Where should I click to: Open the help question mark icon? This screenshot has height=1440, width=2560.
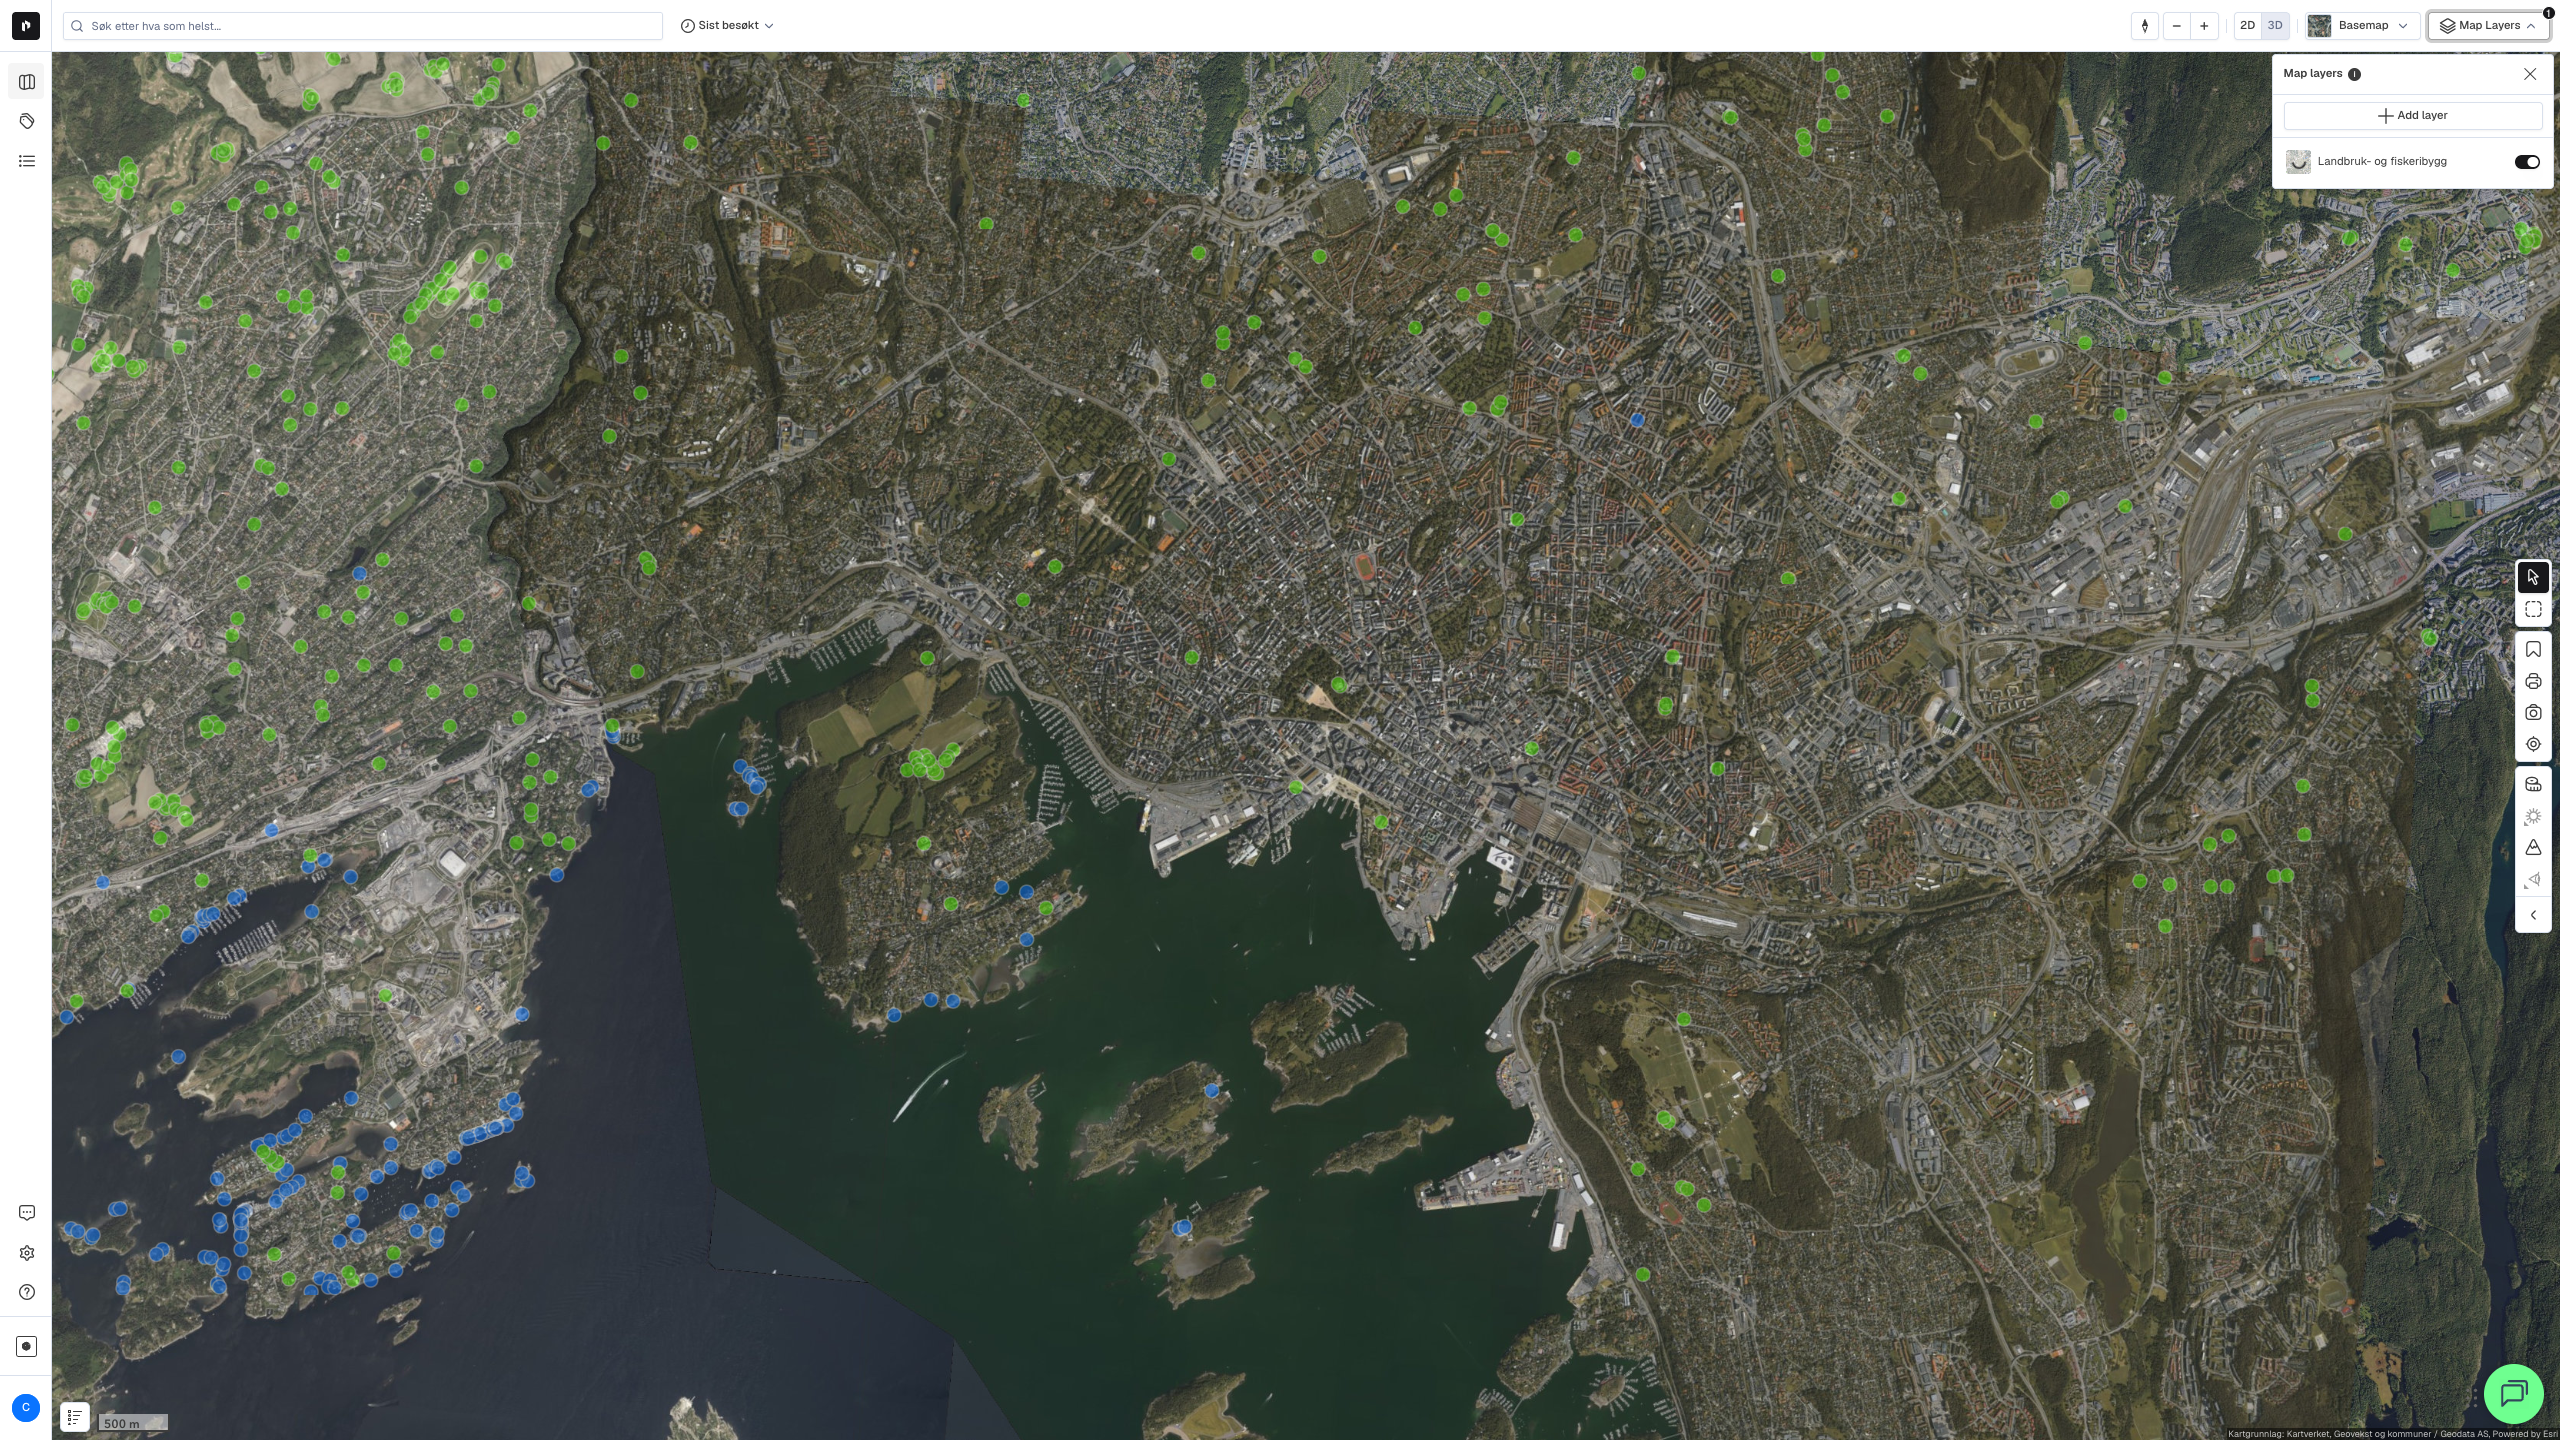pyautogui.click(x=27, y=1292)
